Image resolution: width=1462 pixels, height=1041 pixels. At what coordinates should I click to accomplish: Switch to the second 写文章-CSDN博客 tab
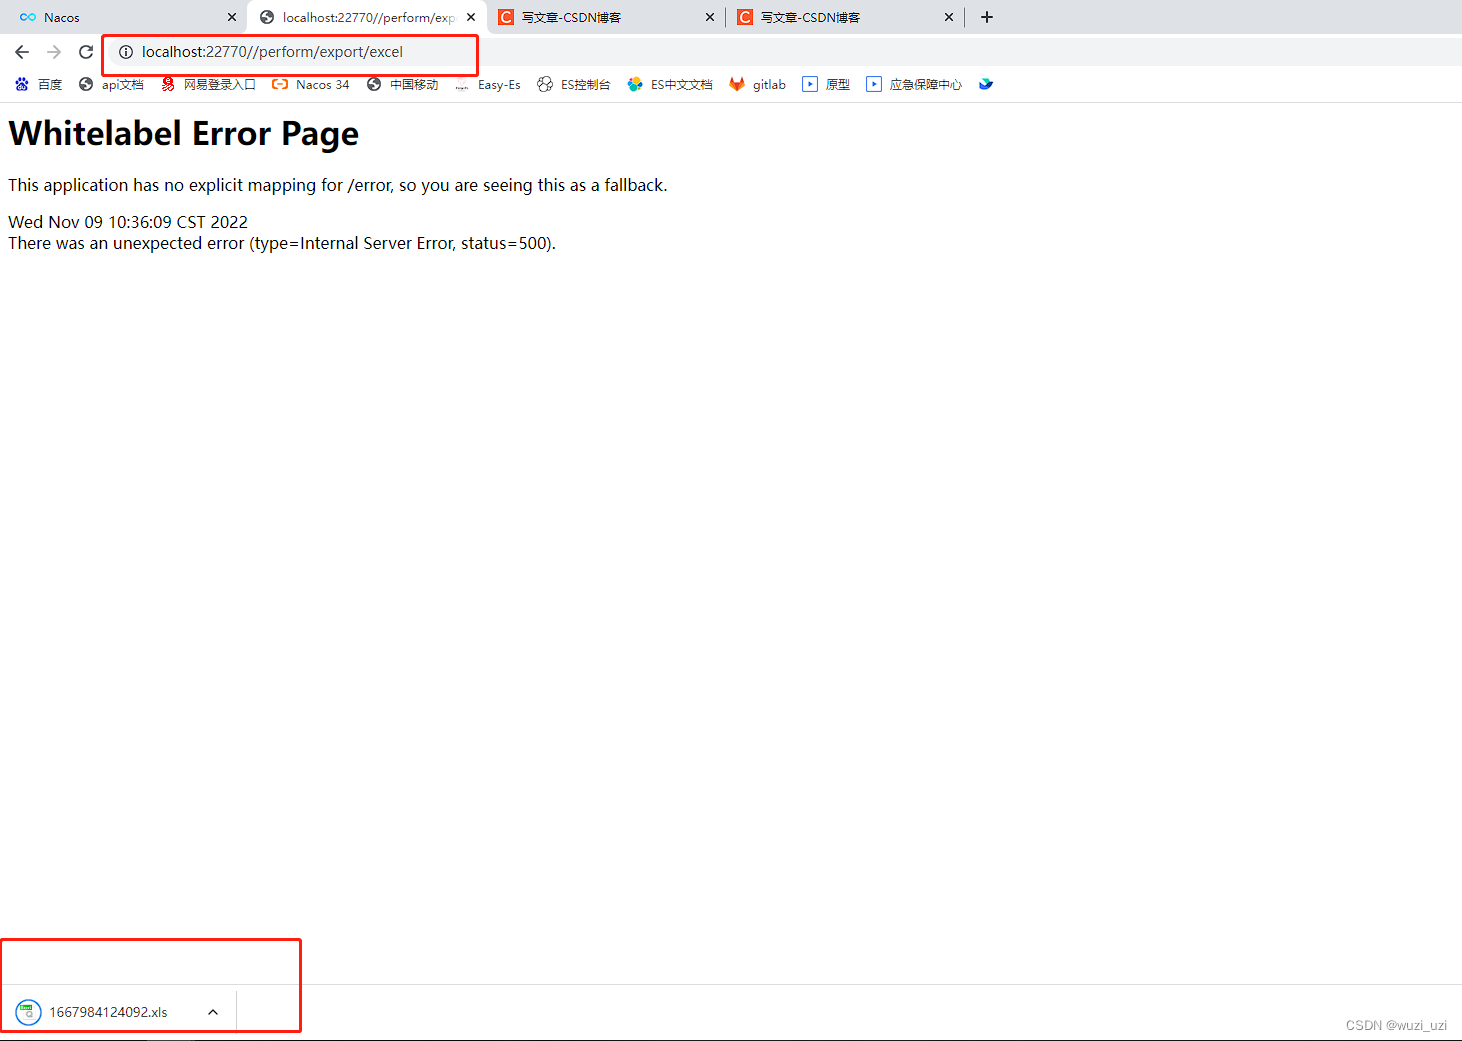pos(844,17)
